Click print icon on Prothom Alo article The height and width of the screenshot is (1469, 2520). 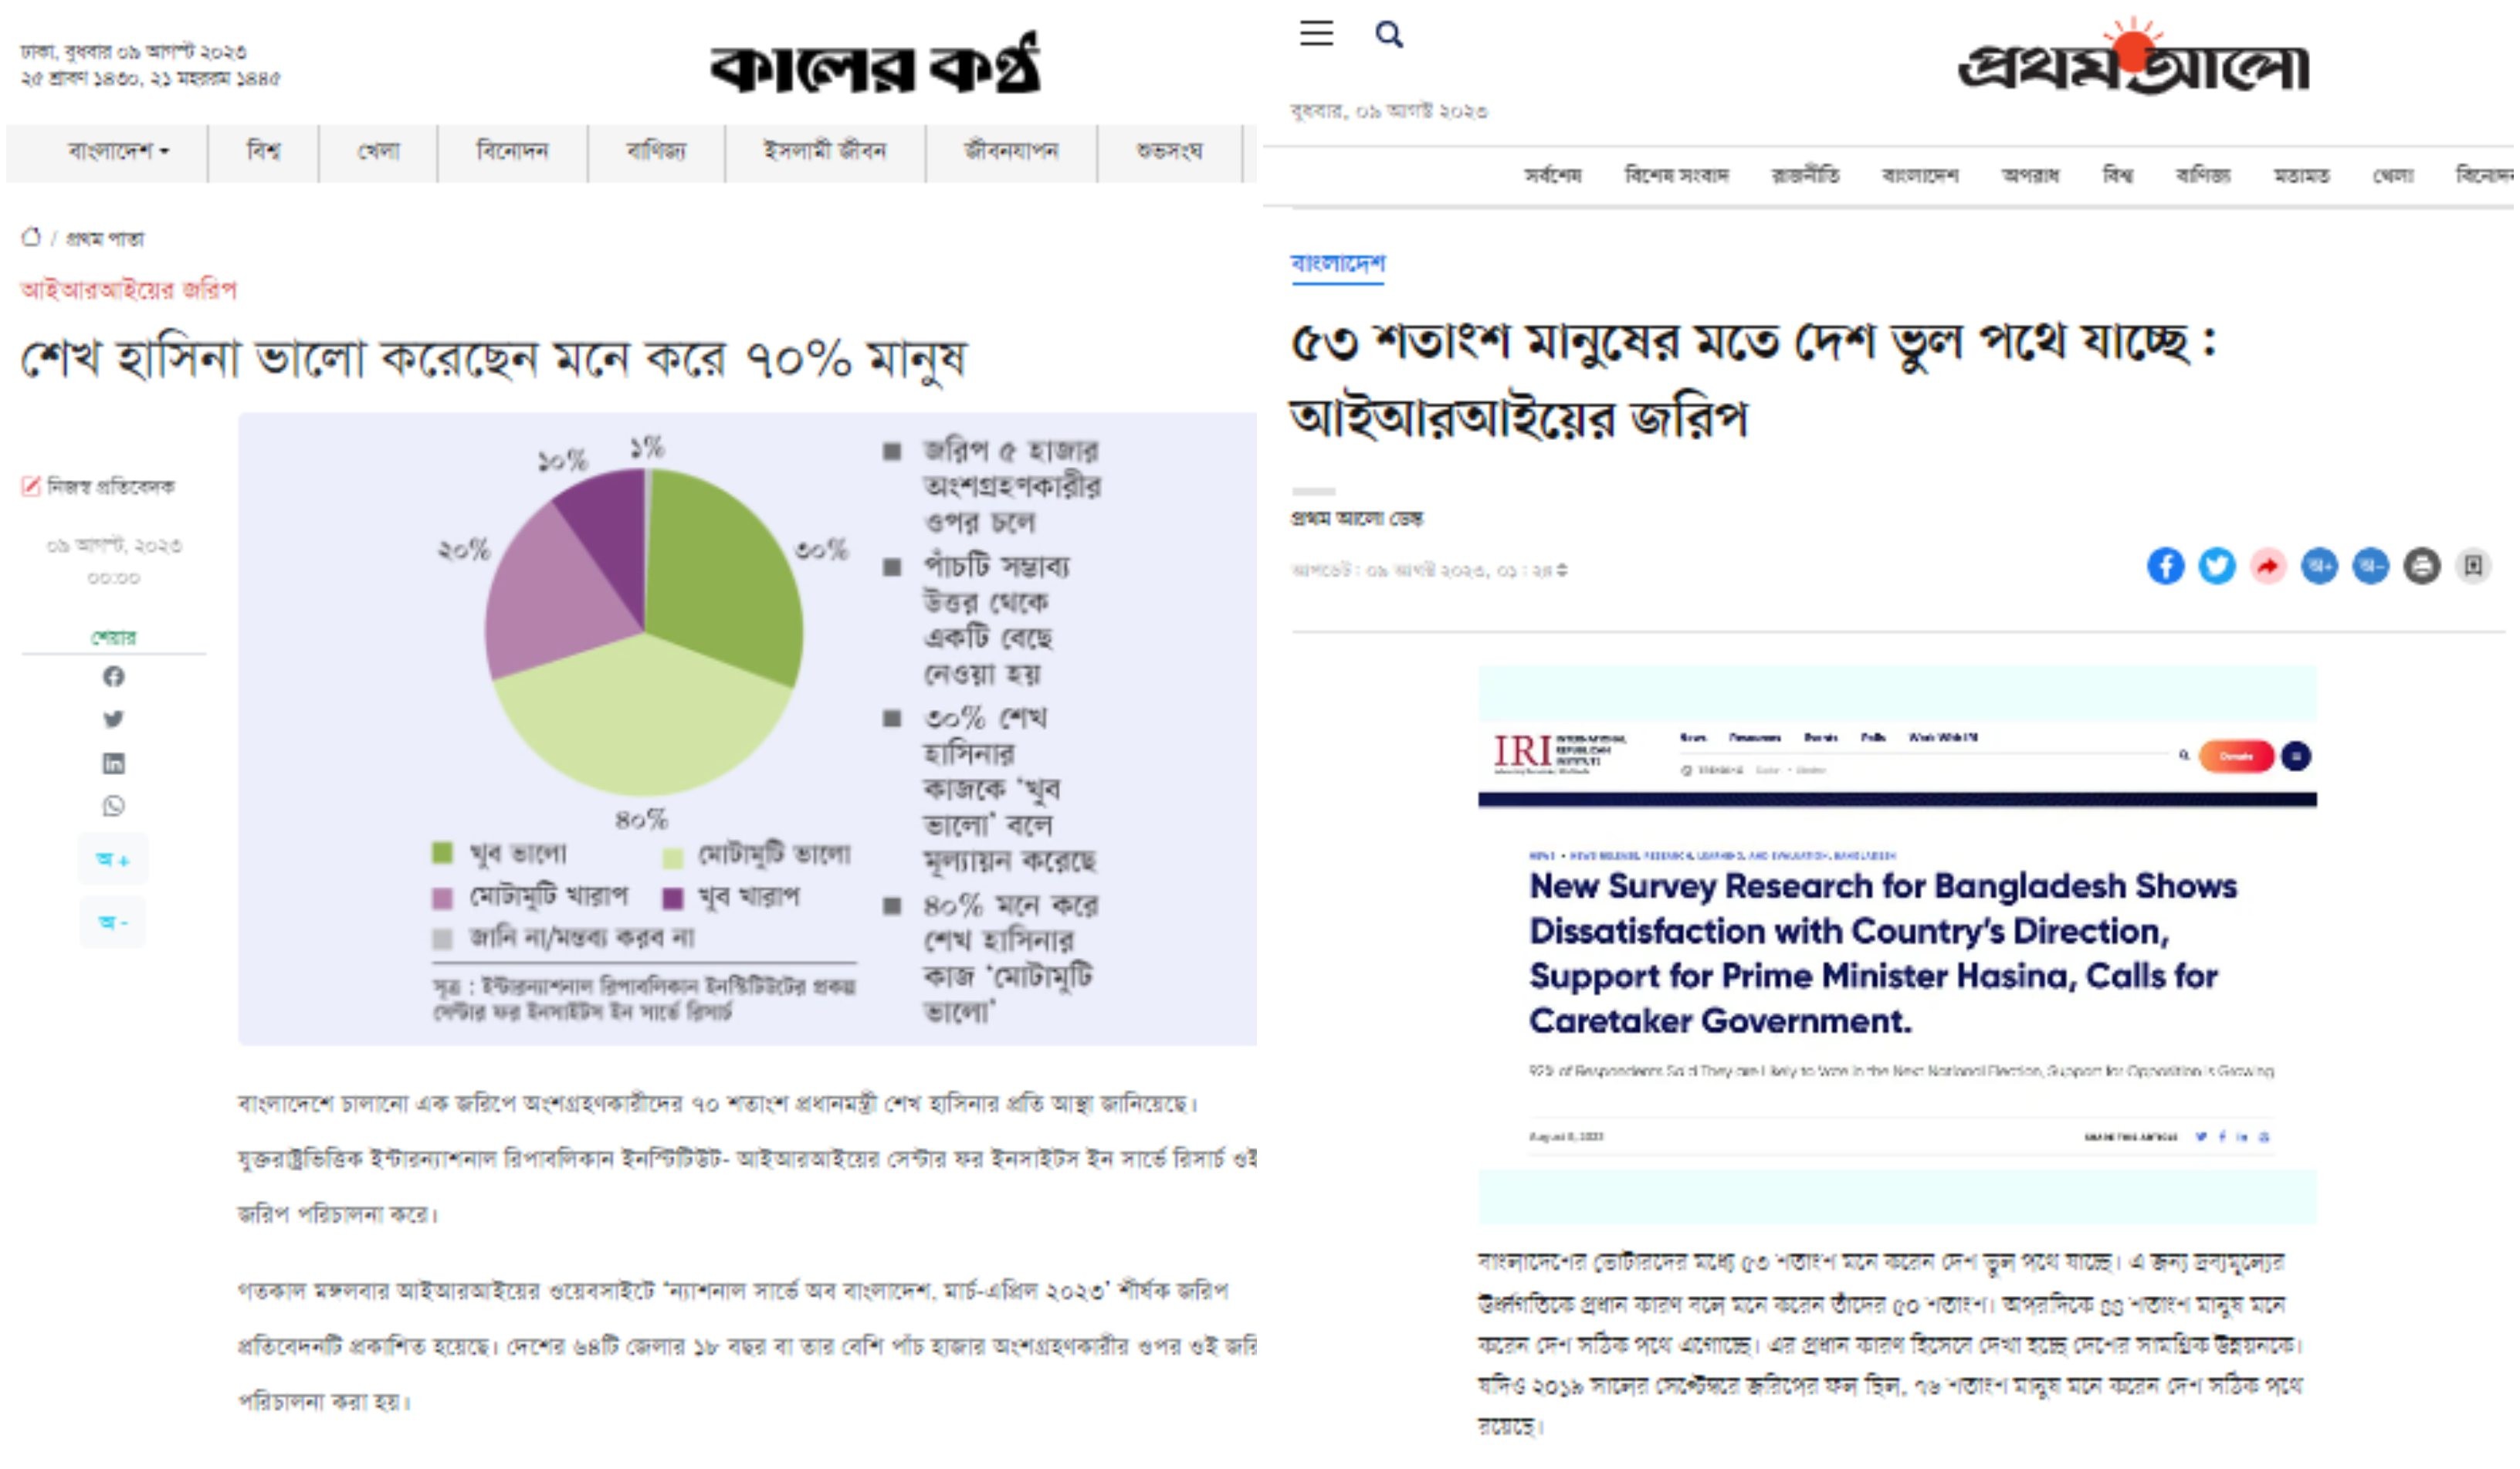[x=2421, y=566]
